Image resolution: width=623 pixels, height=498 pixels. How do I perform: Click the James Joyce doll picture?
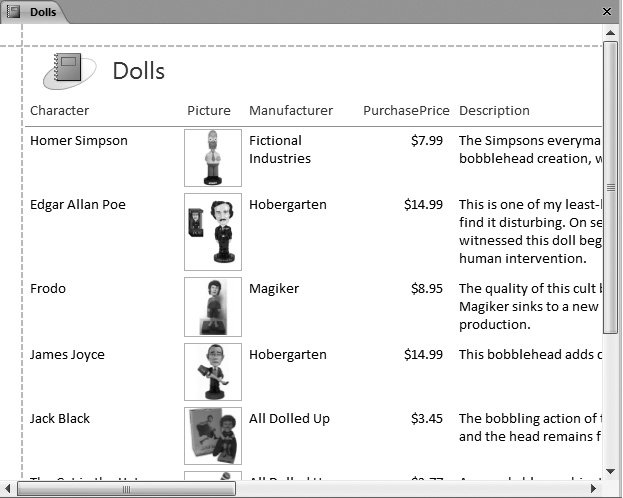[212, 371]
